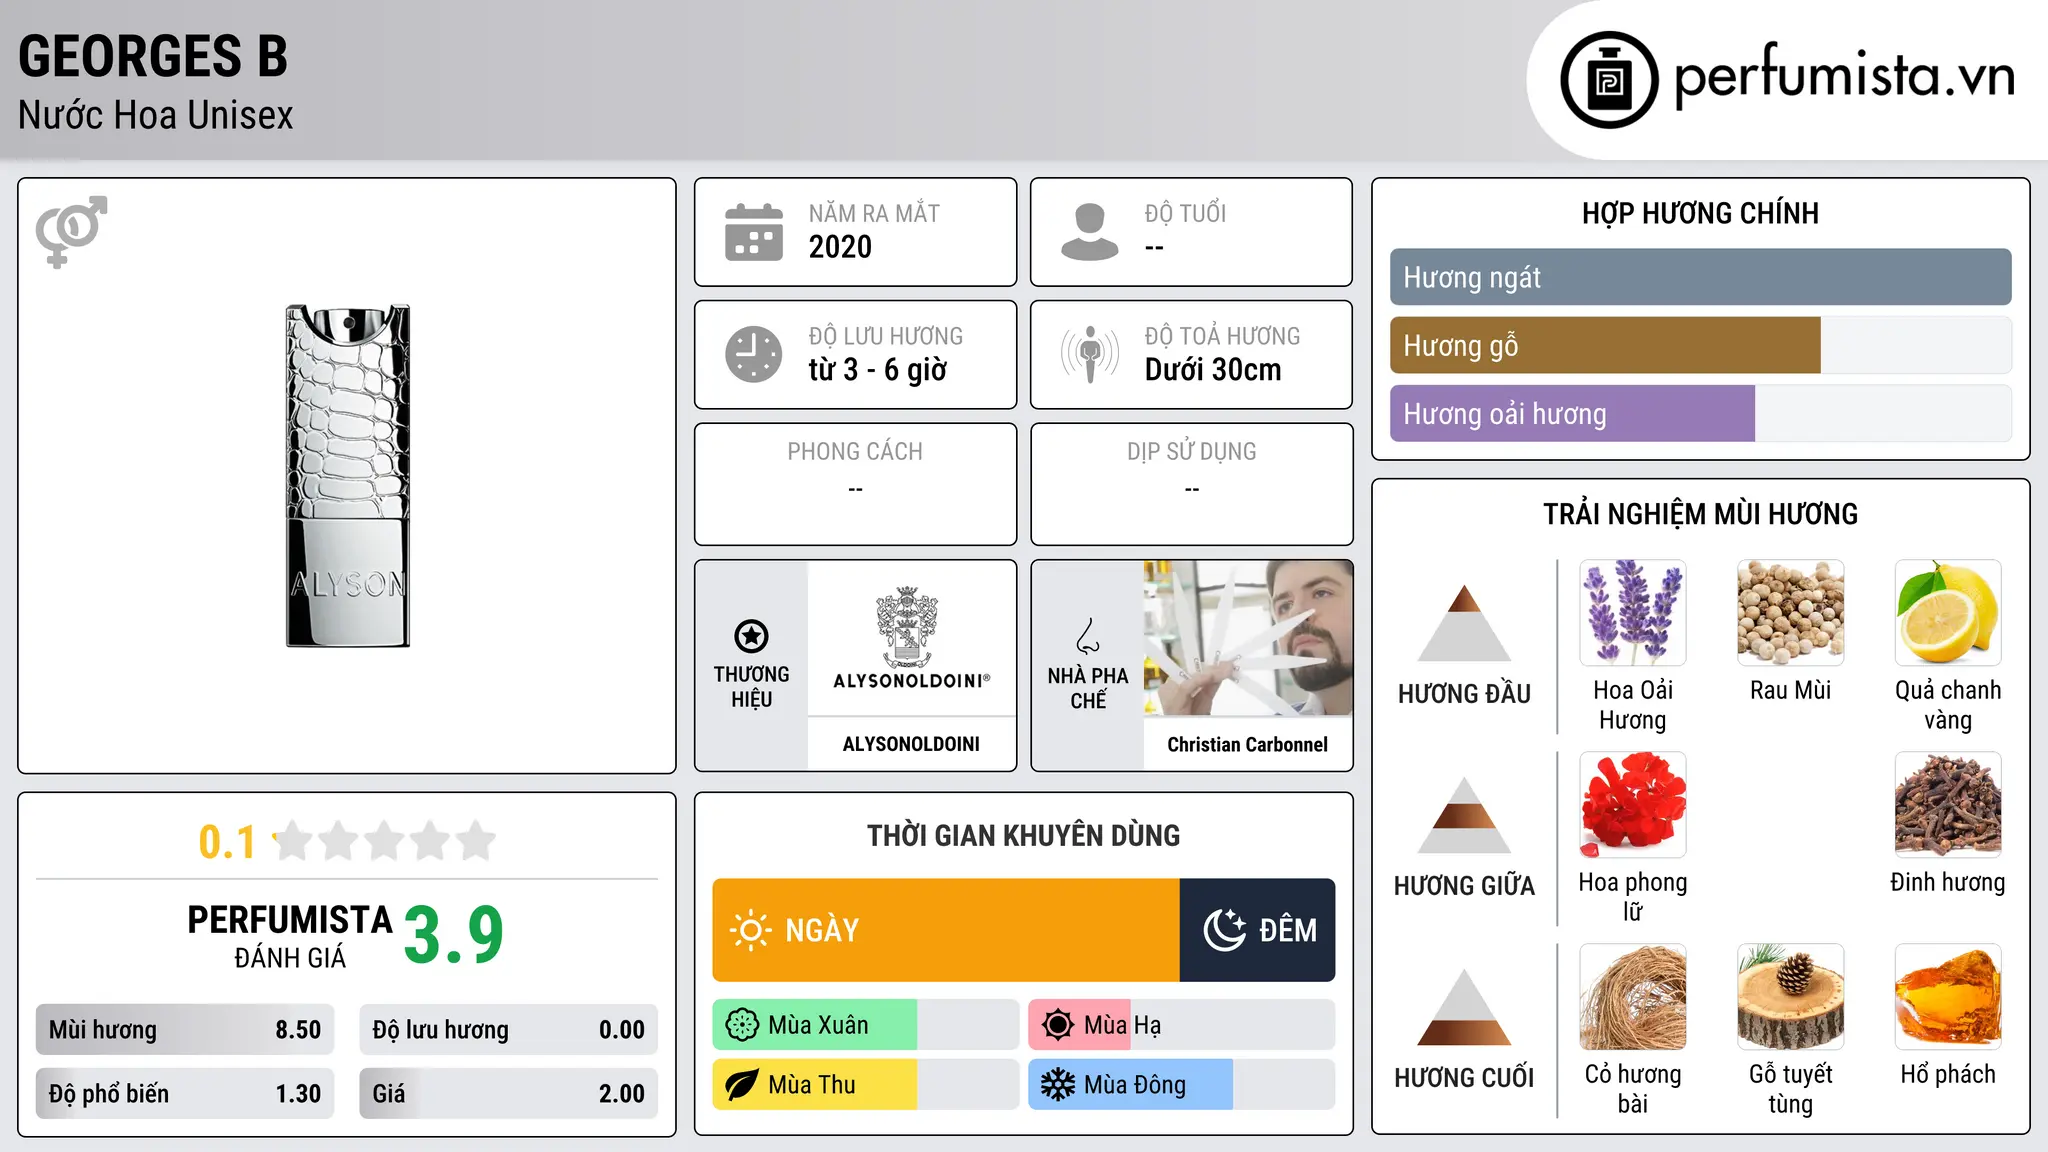Click the Hương gỗ accord bar
The height and width of the screenshot is (1152, 2048).
point(1700,345)
